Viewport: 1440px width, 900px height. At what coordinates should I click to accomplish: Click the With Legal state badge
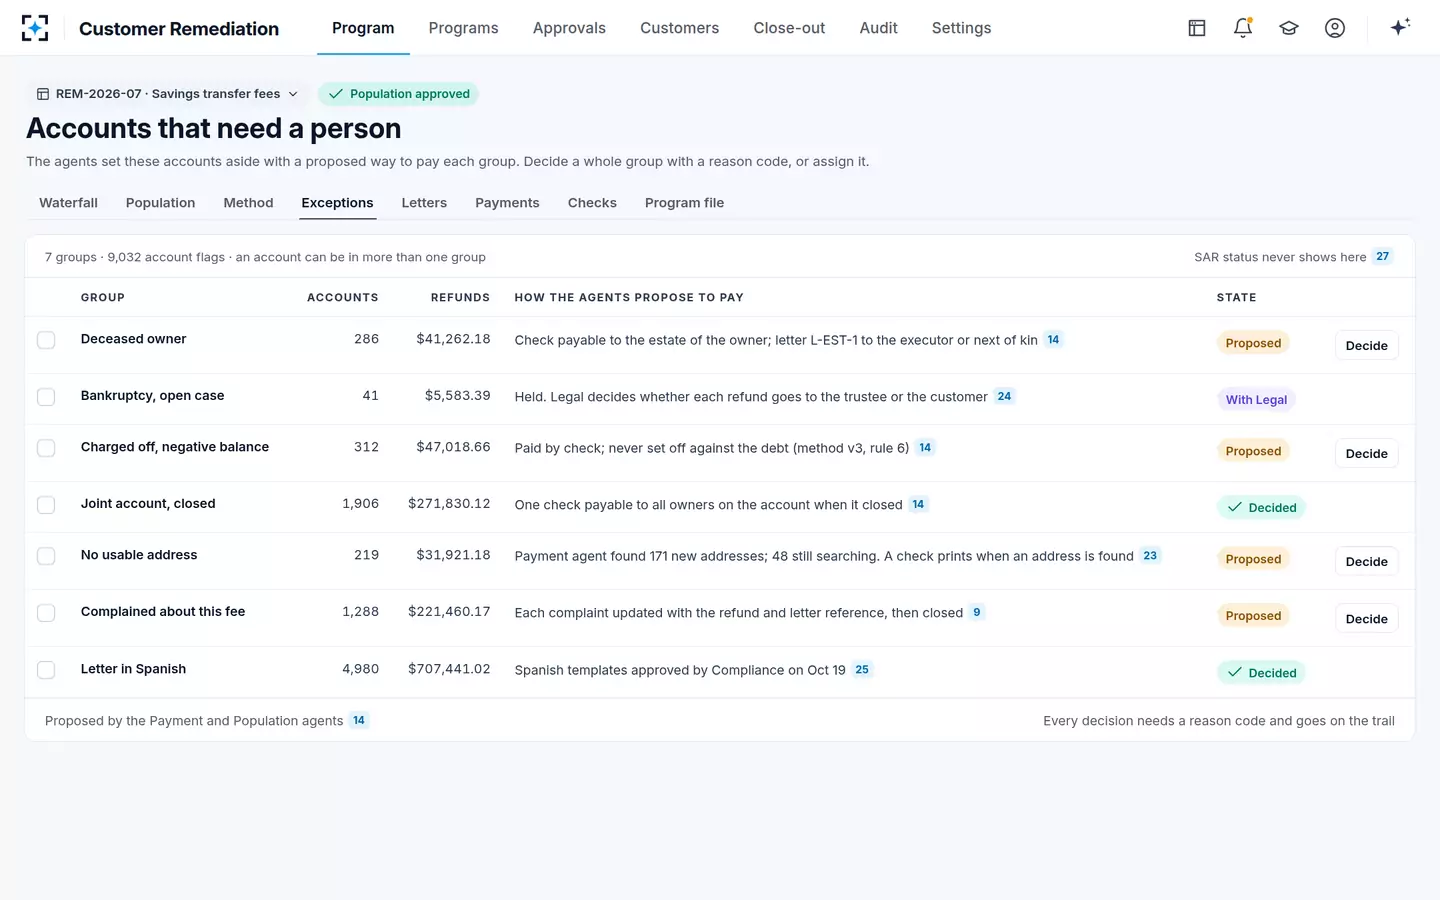(x=1256, y=400)
